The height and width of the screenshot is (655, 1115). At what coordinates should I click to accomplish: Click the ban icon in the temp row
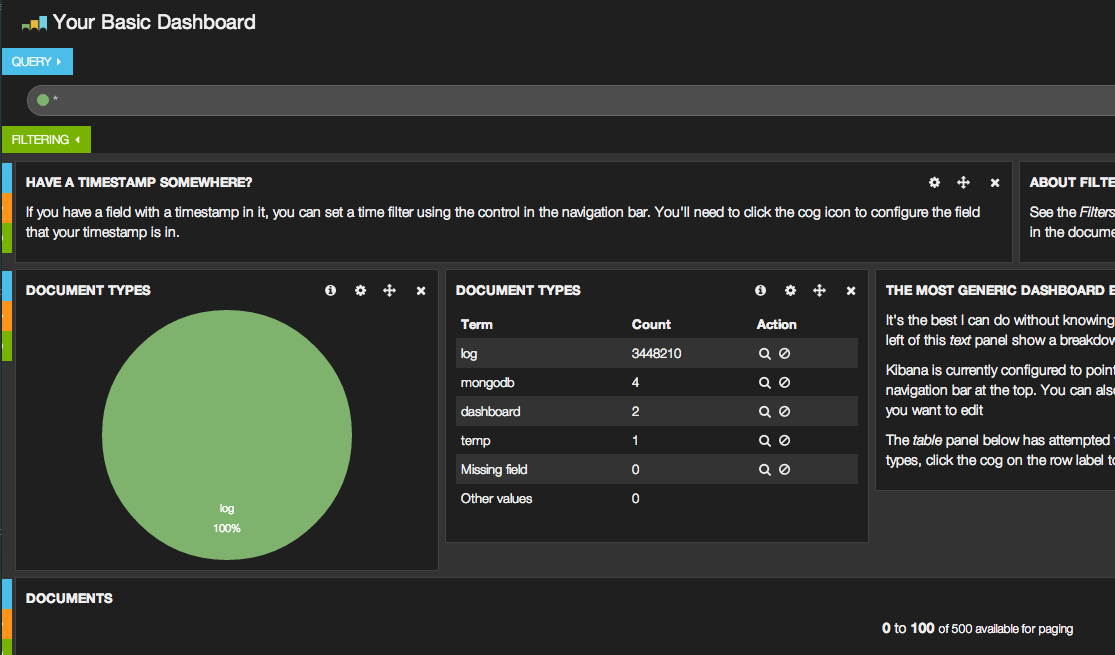coord(784,441)
